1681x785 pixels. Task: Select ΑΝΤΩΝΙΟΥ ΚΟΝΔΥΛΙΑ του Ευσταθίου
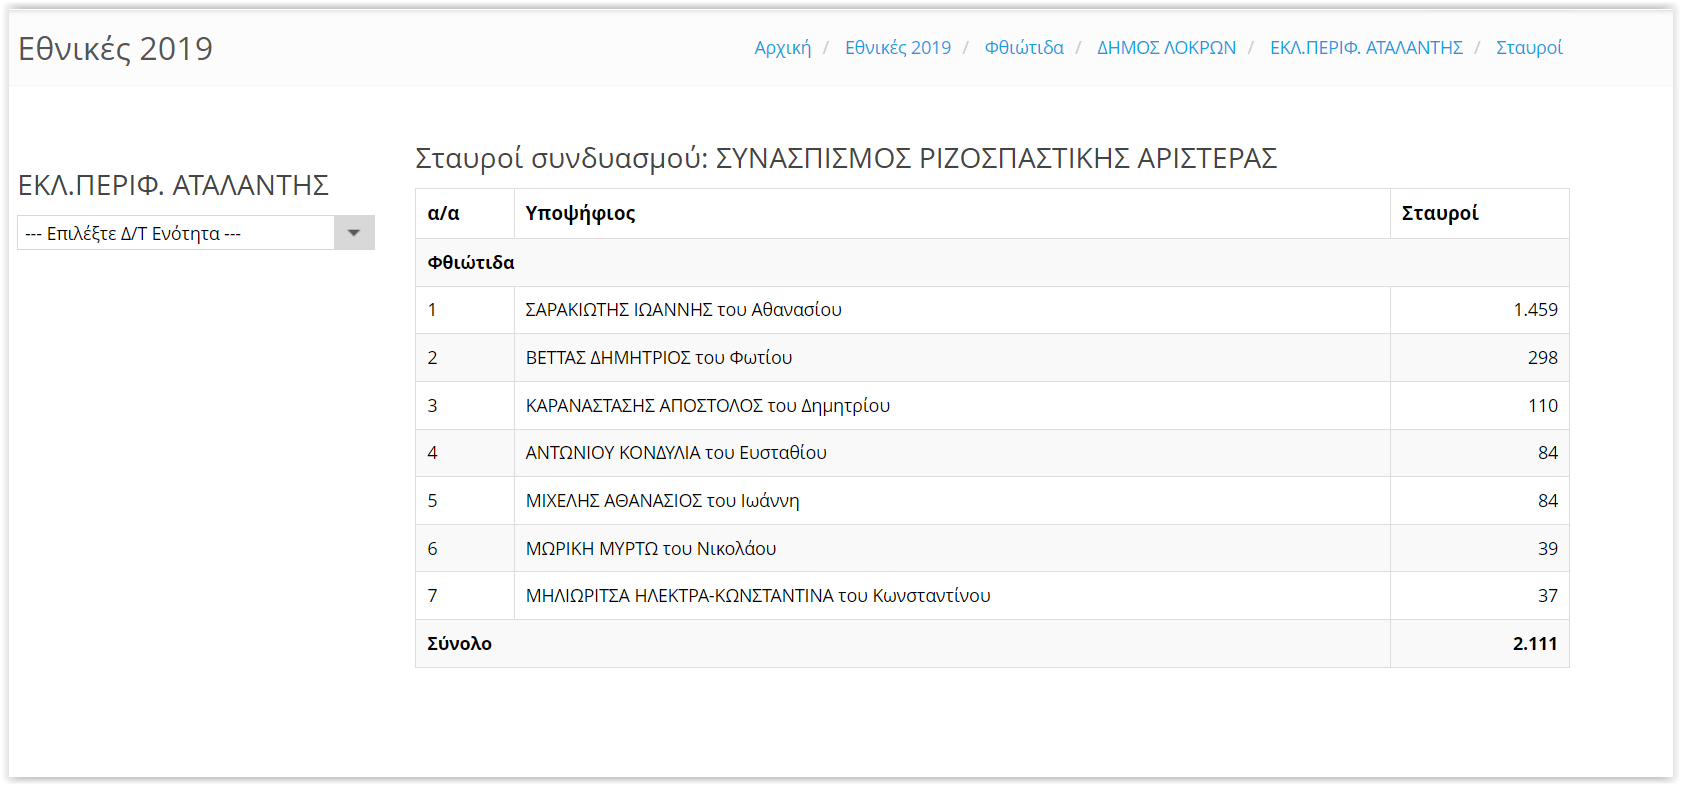coord(676,453)
